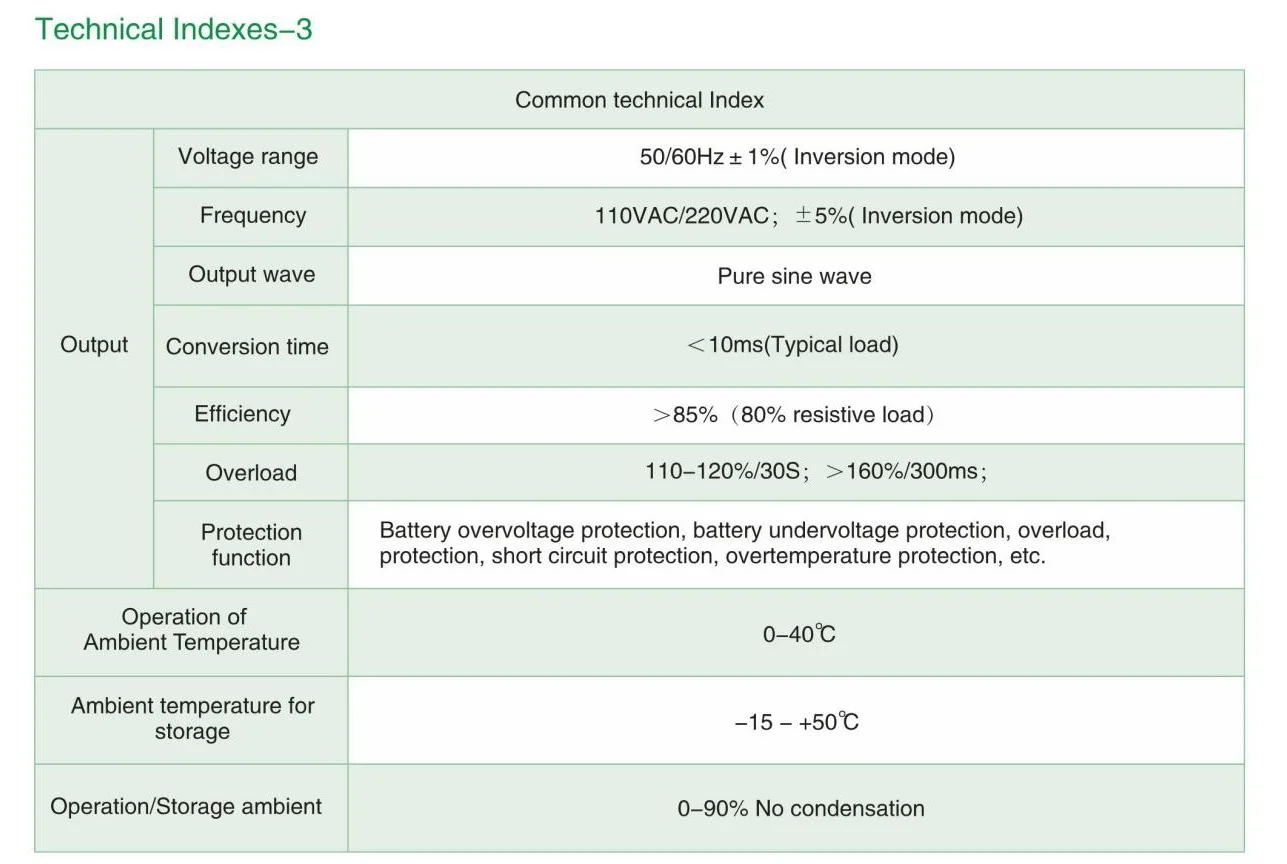Select the Operation of Ambient Temperature label

[191, 630]
